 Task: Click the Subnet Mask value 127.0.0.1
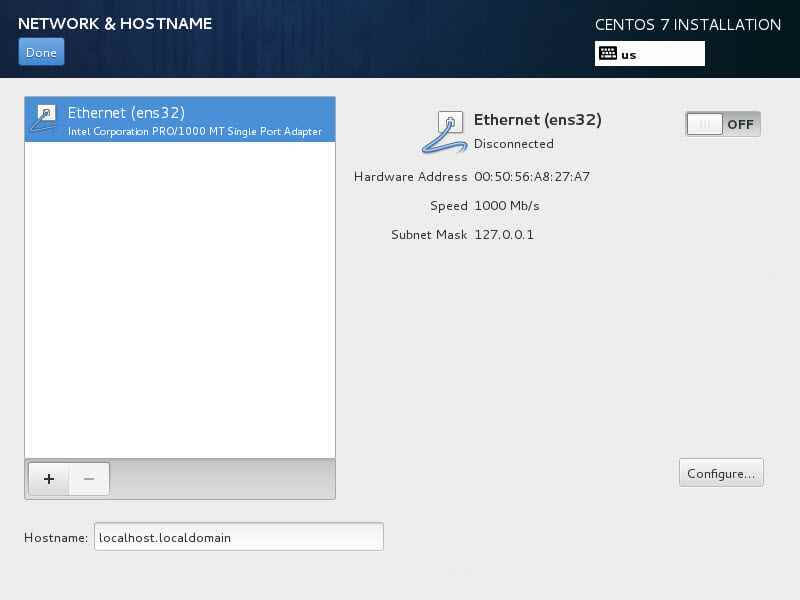pyautogui.click(x=504, y=235)
